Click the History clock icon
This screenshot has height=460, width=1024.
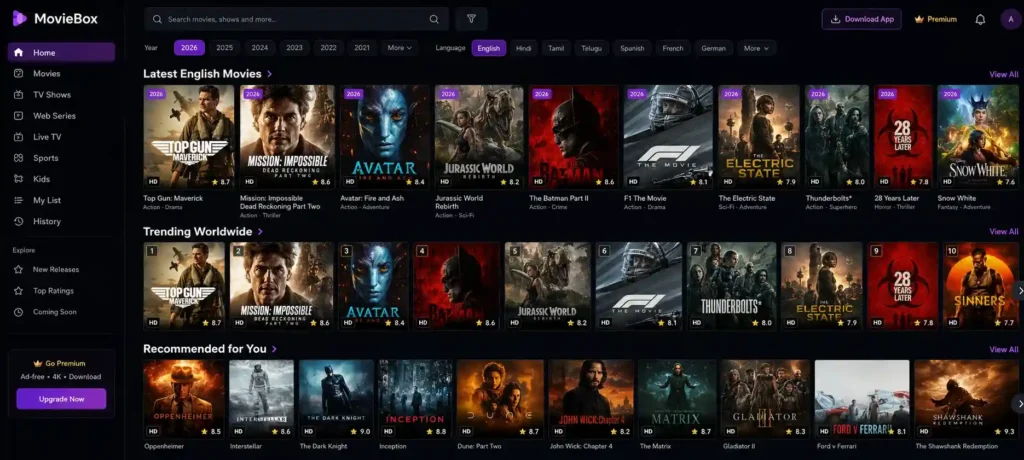coord(19,222)
